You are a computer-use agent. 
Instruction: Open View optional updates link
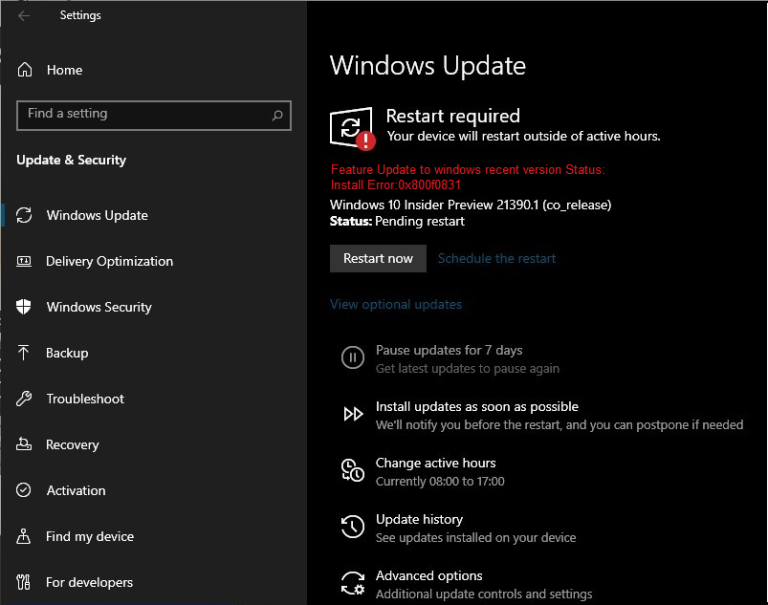(396, 304)
